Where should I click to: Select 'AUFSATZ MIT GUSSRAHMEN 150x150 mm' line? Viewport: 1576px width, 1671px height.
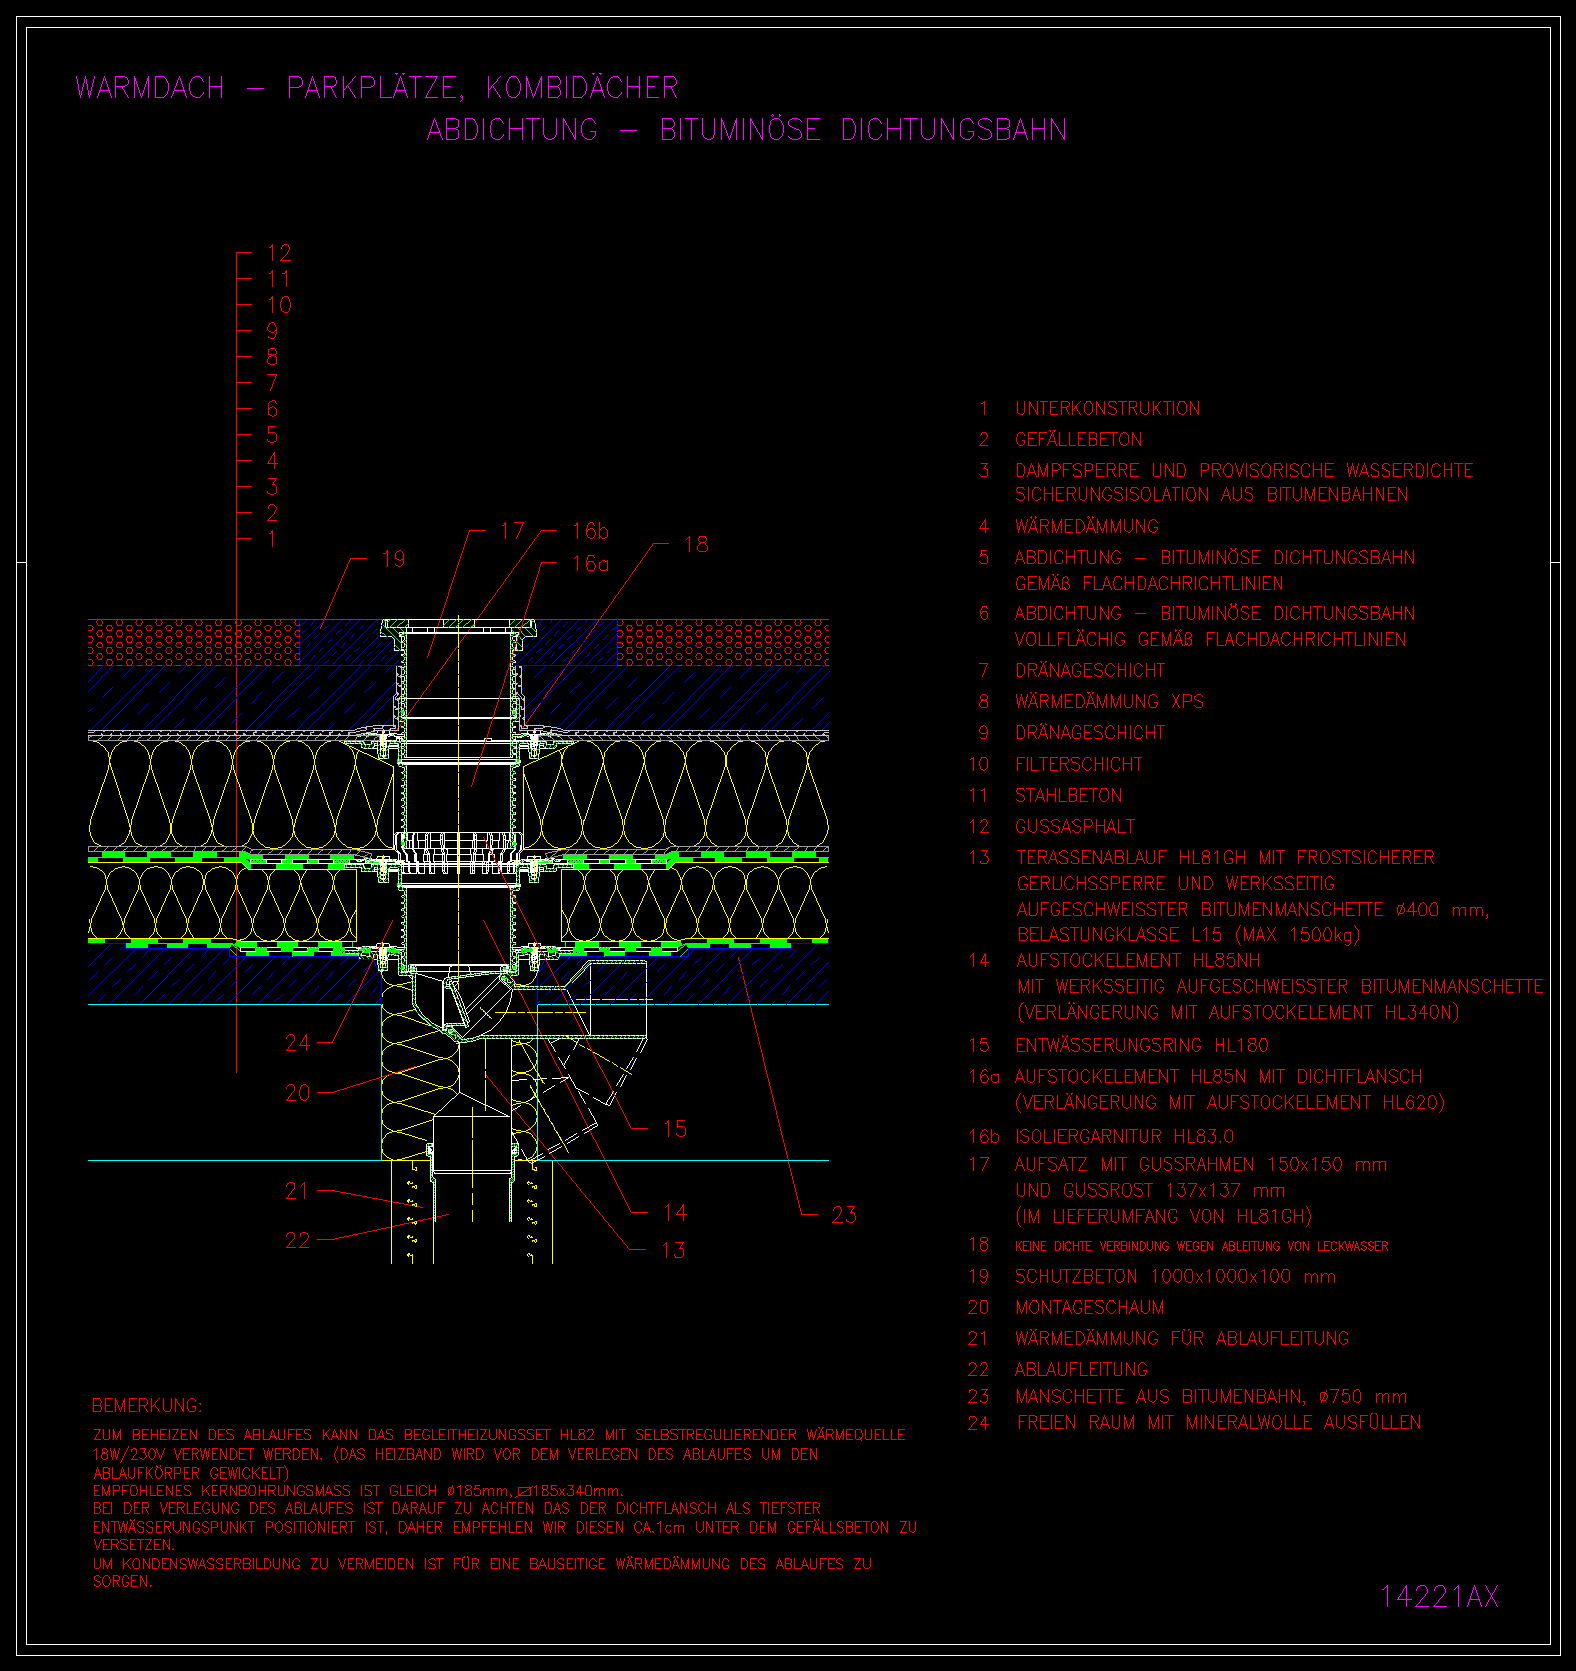pyautogui.click(x=1201, y=1164)
